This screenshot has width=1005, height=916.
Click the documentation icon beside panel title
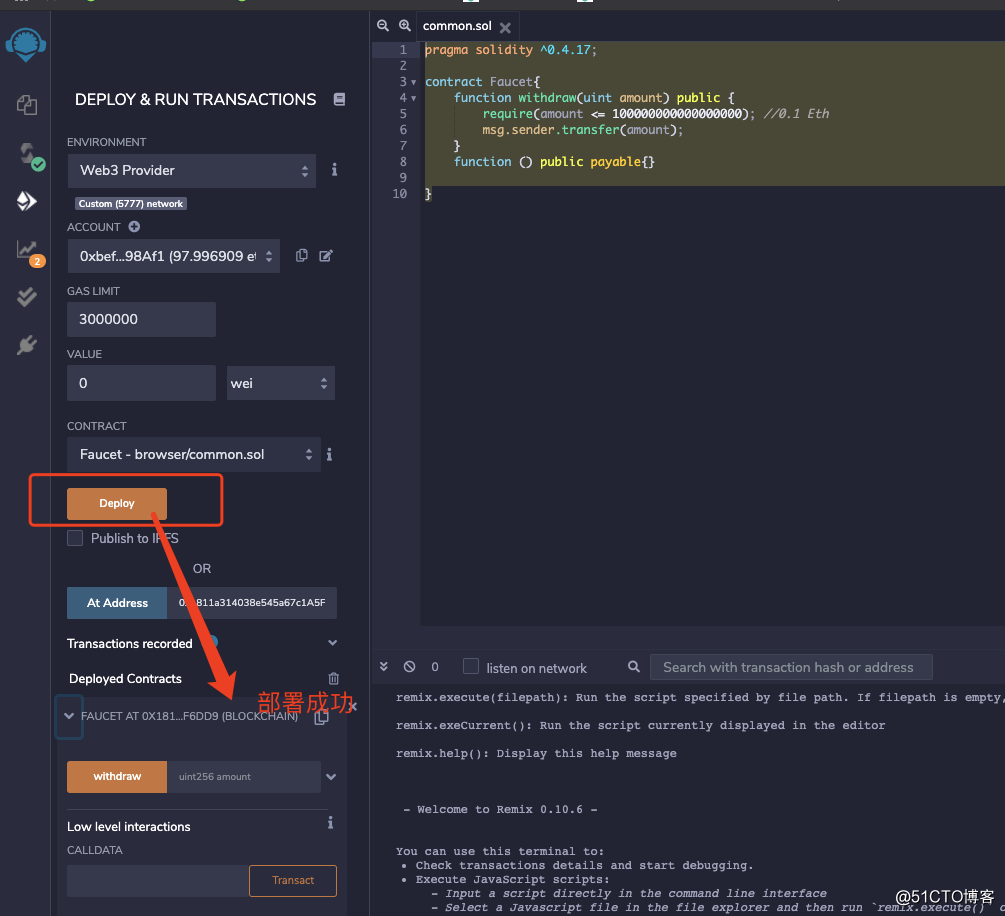click(340, 99)
